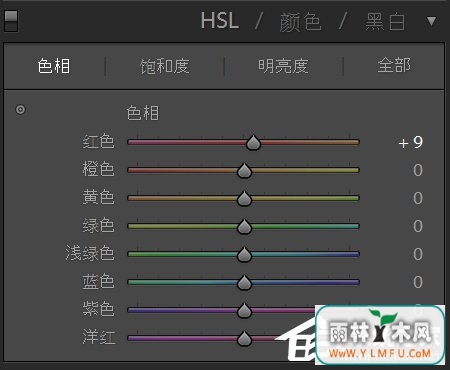Viewport: 450px width, 370px height.
Task: Click the 红色 hue slider handle
Action: (253, 143)
